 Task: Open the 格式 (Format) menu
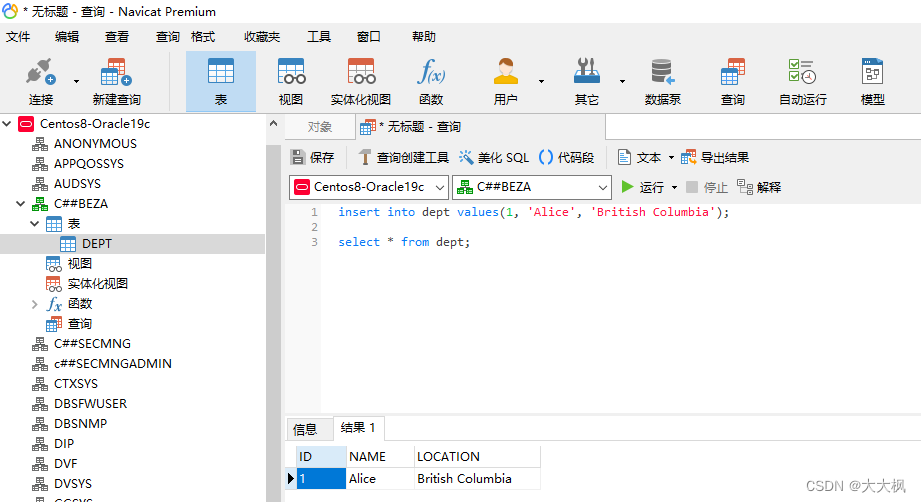click(203, 36)
